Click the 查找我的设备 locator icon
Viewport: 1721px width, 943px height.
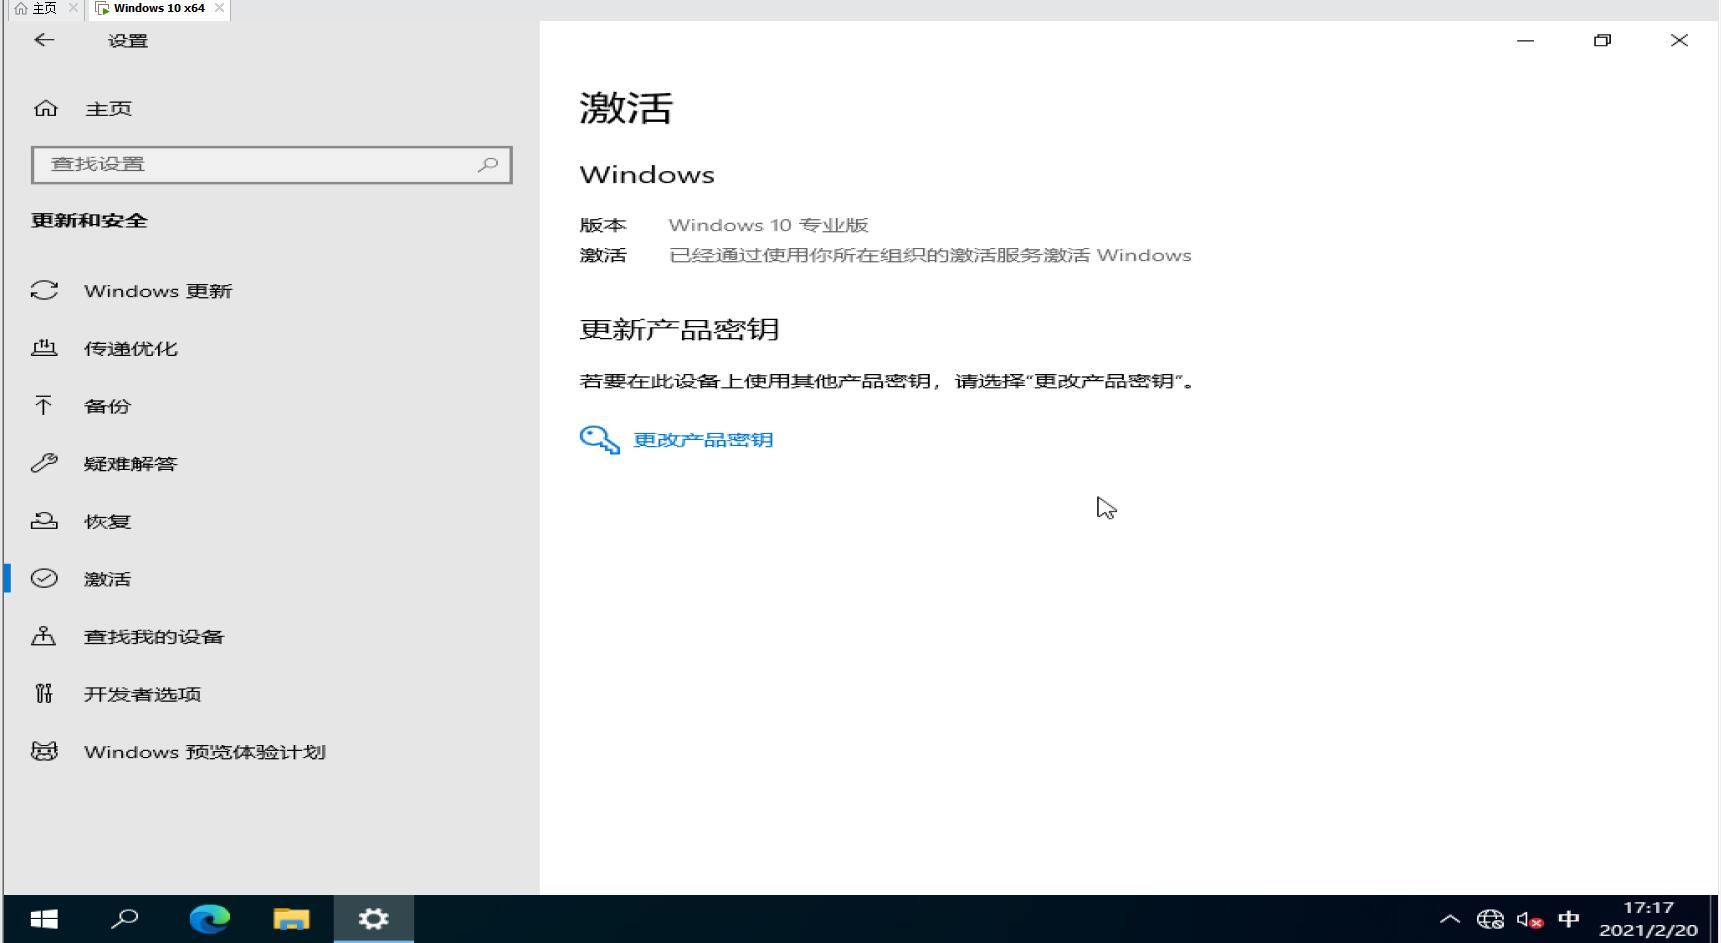tap(43, 636)
